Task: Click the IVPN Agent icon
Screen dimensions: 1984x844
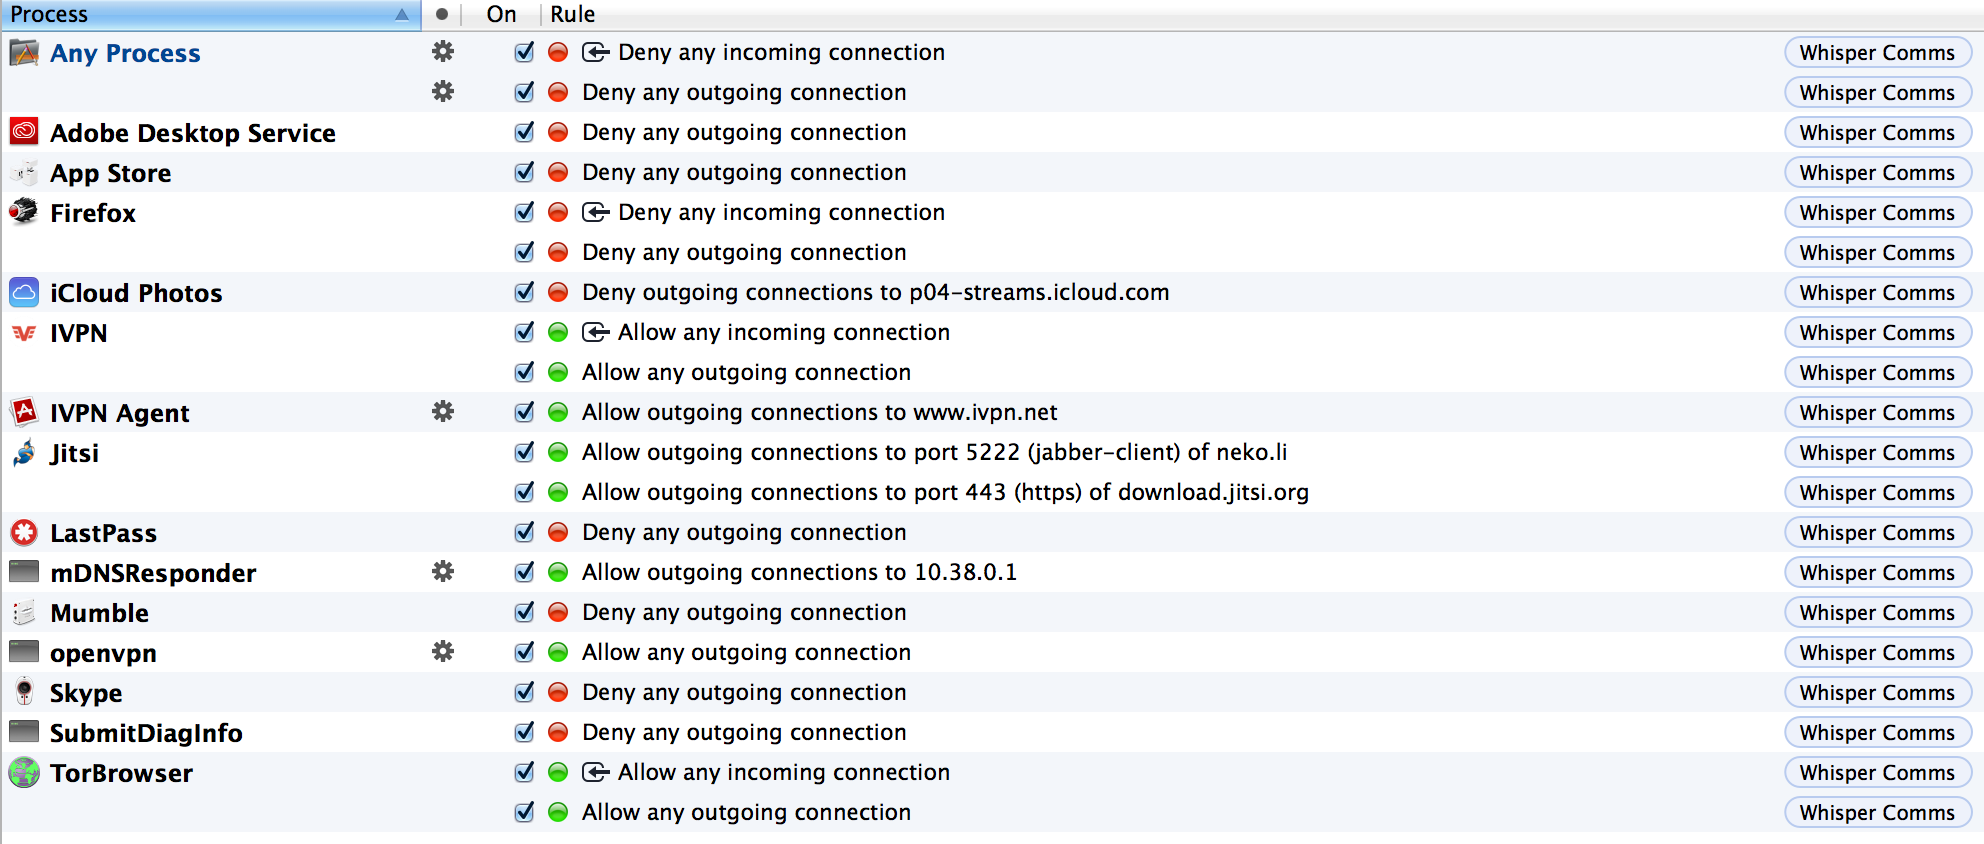Action: pyautogui.click(x=24, y=412)
